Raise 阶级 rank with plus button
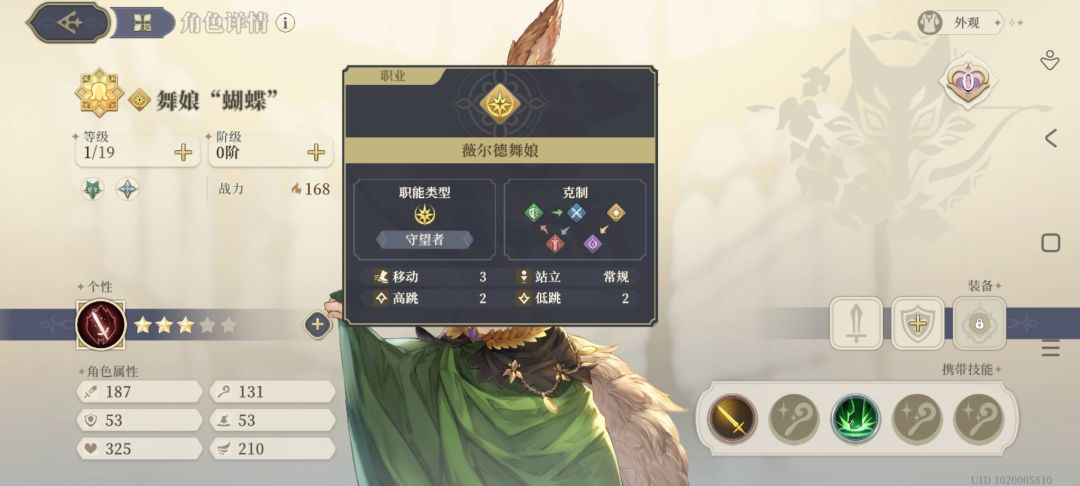Image resolution: width=1080 pixels, height=486 pixels. point(316,152)
